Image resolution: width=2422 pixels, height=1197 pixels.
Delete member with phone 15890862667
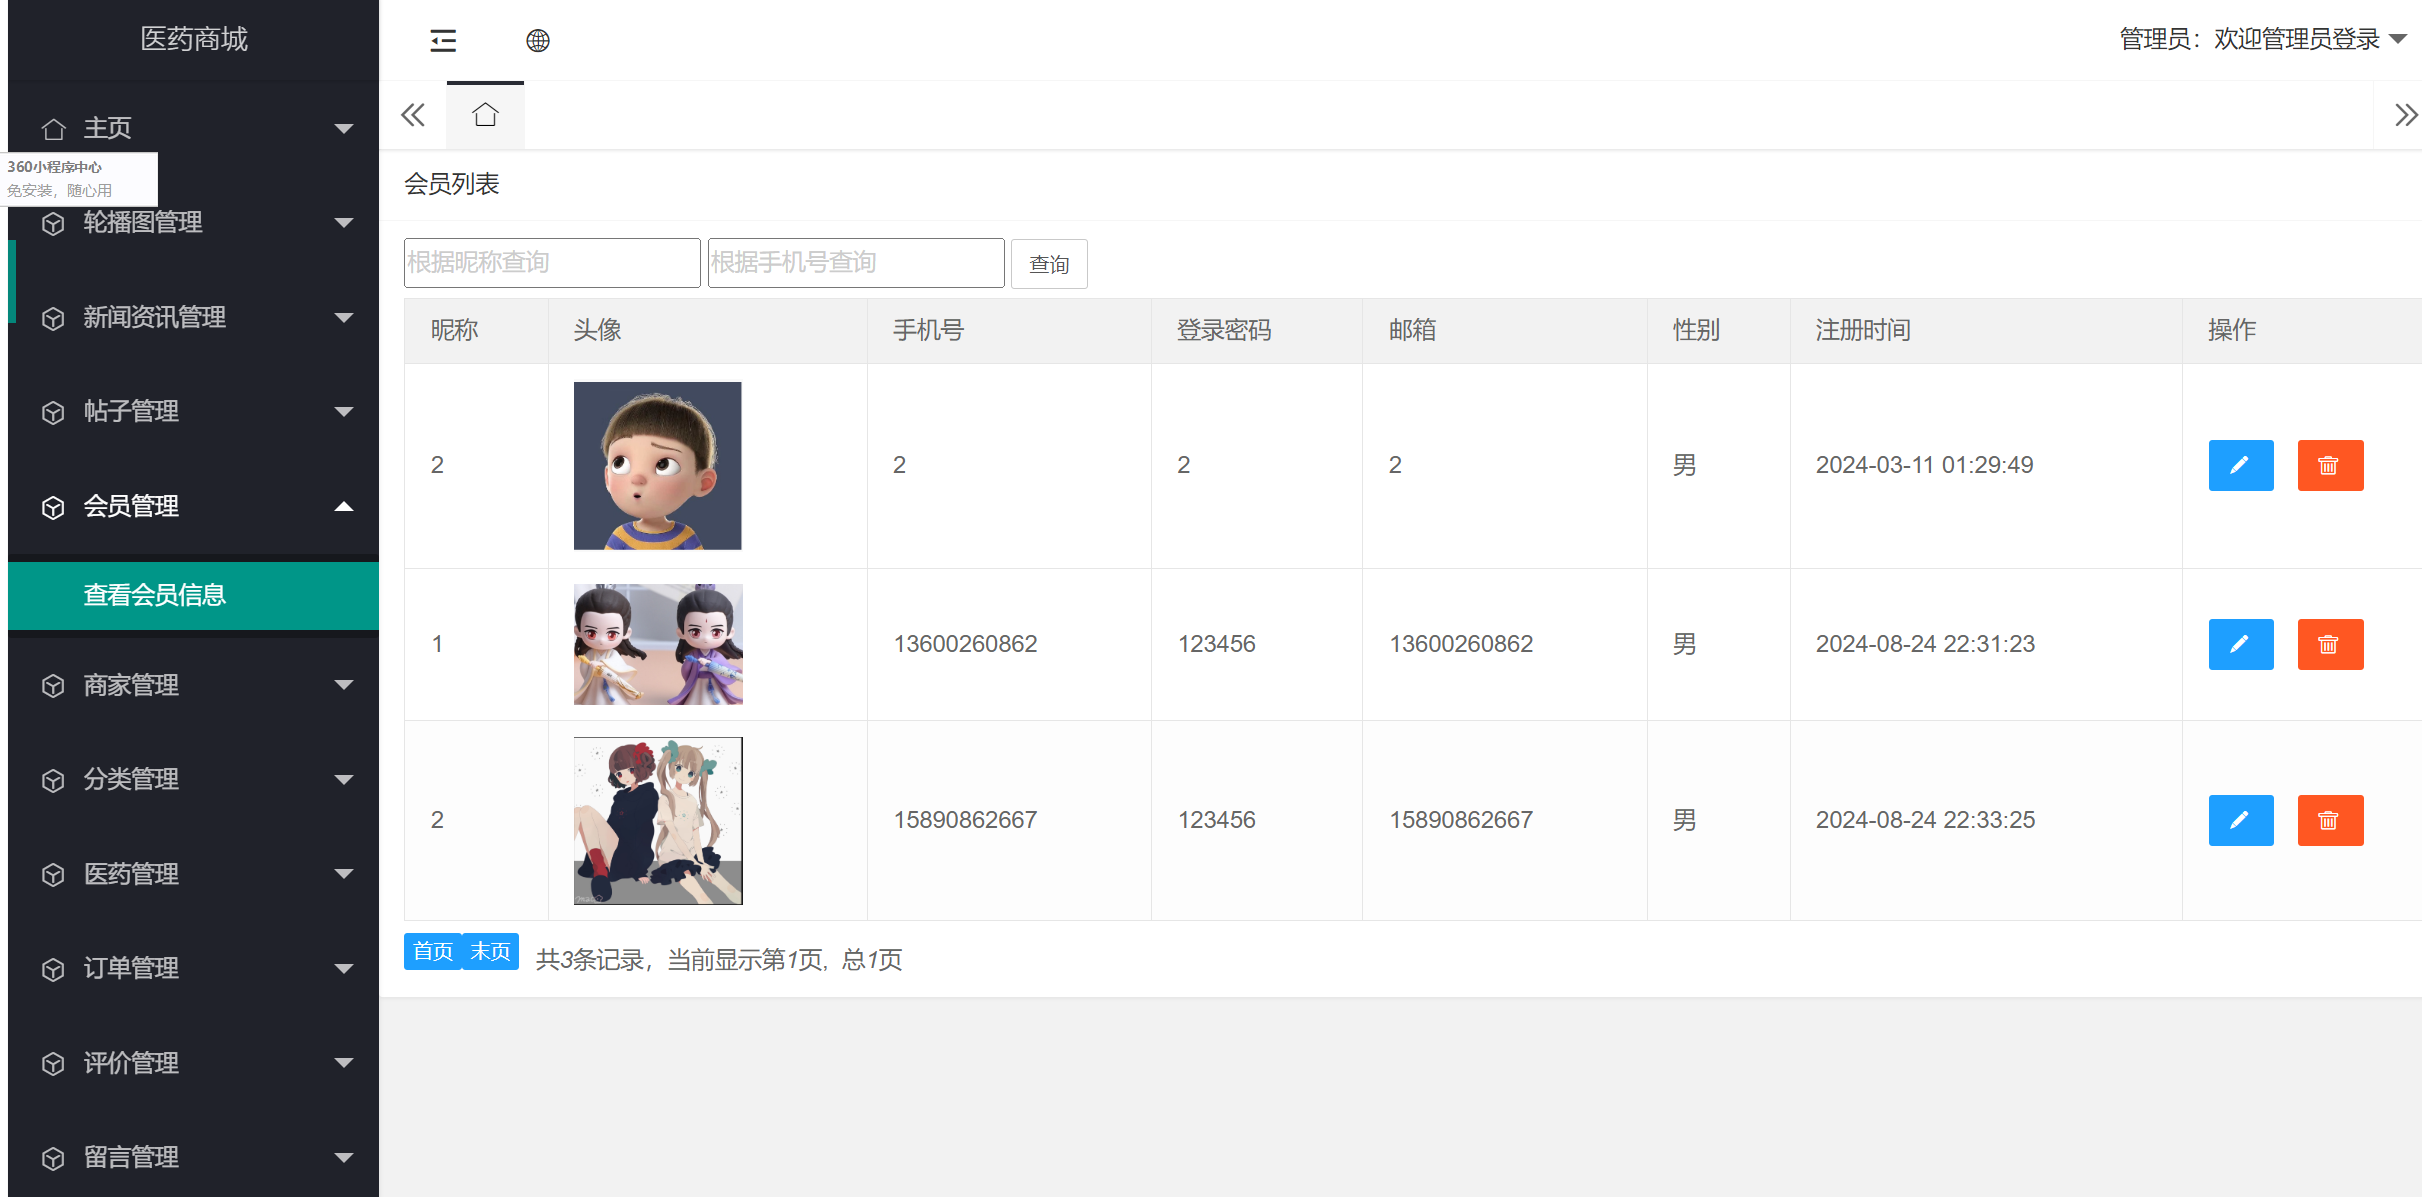point(2329,820)
